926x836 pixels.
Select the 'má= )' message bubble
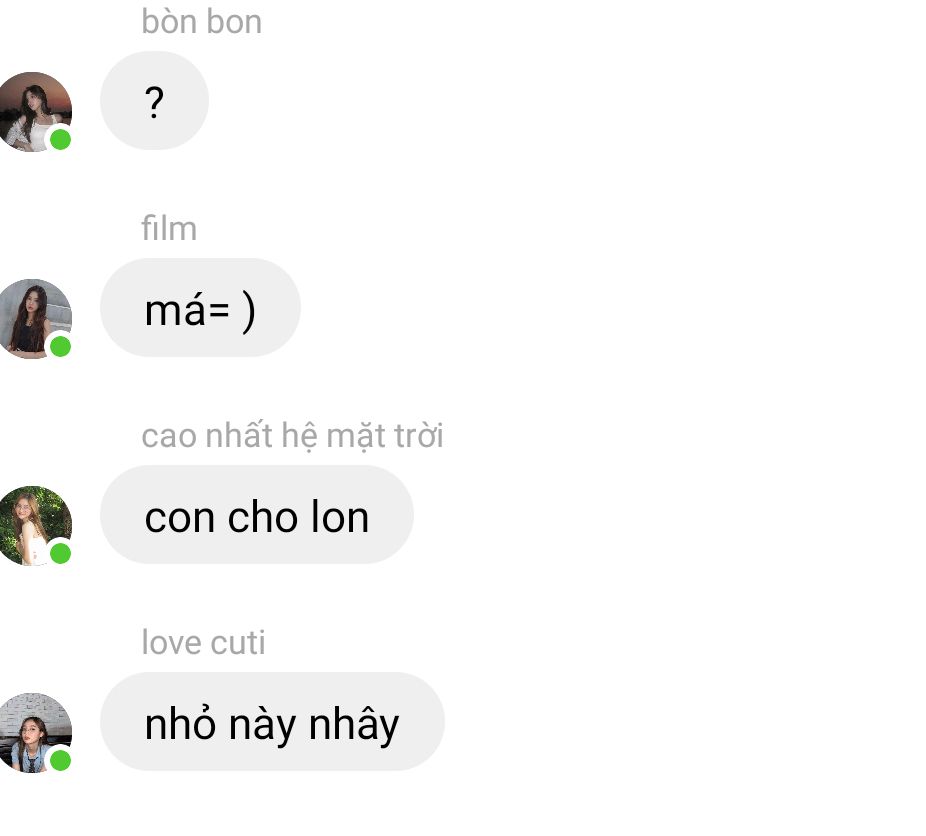(x=200, y=308)
